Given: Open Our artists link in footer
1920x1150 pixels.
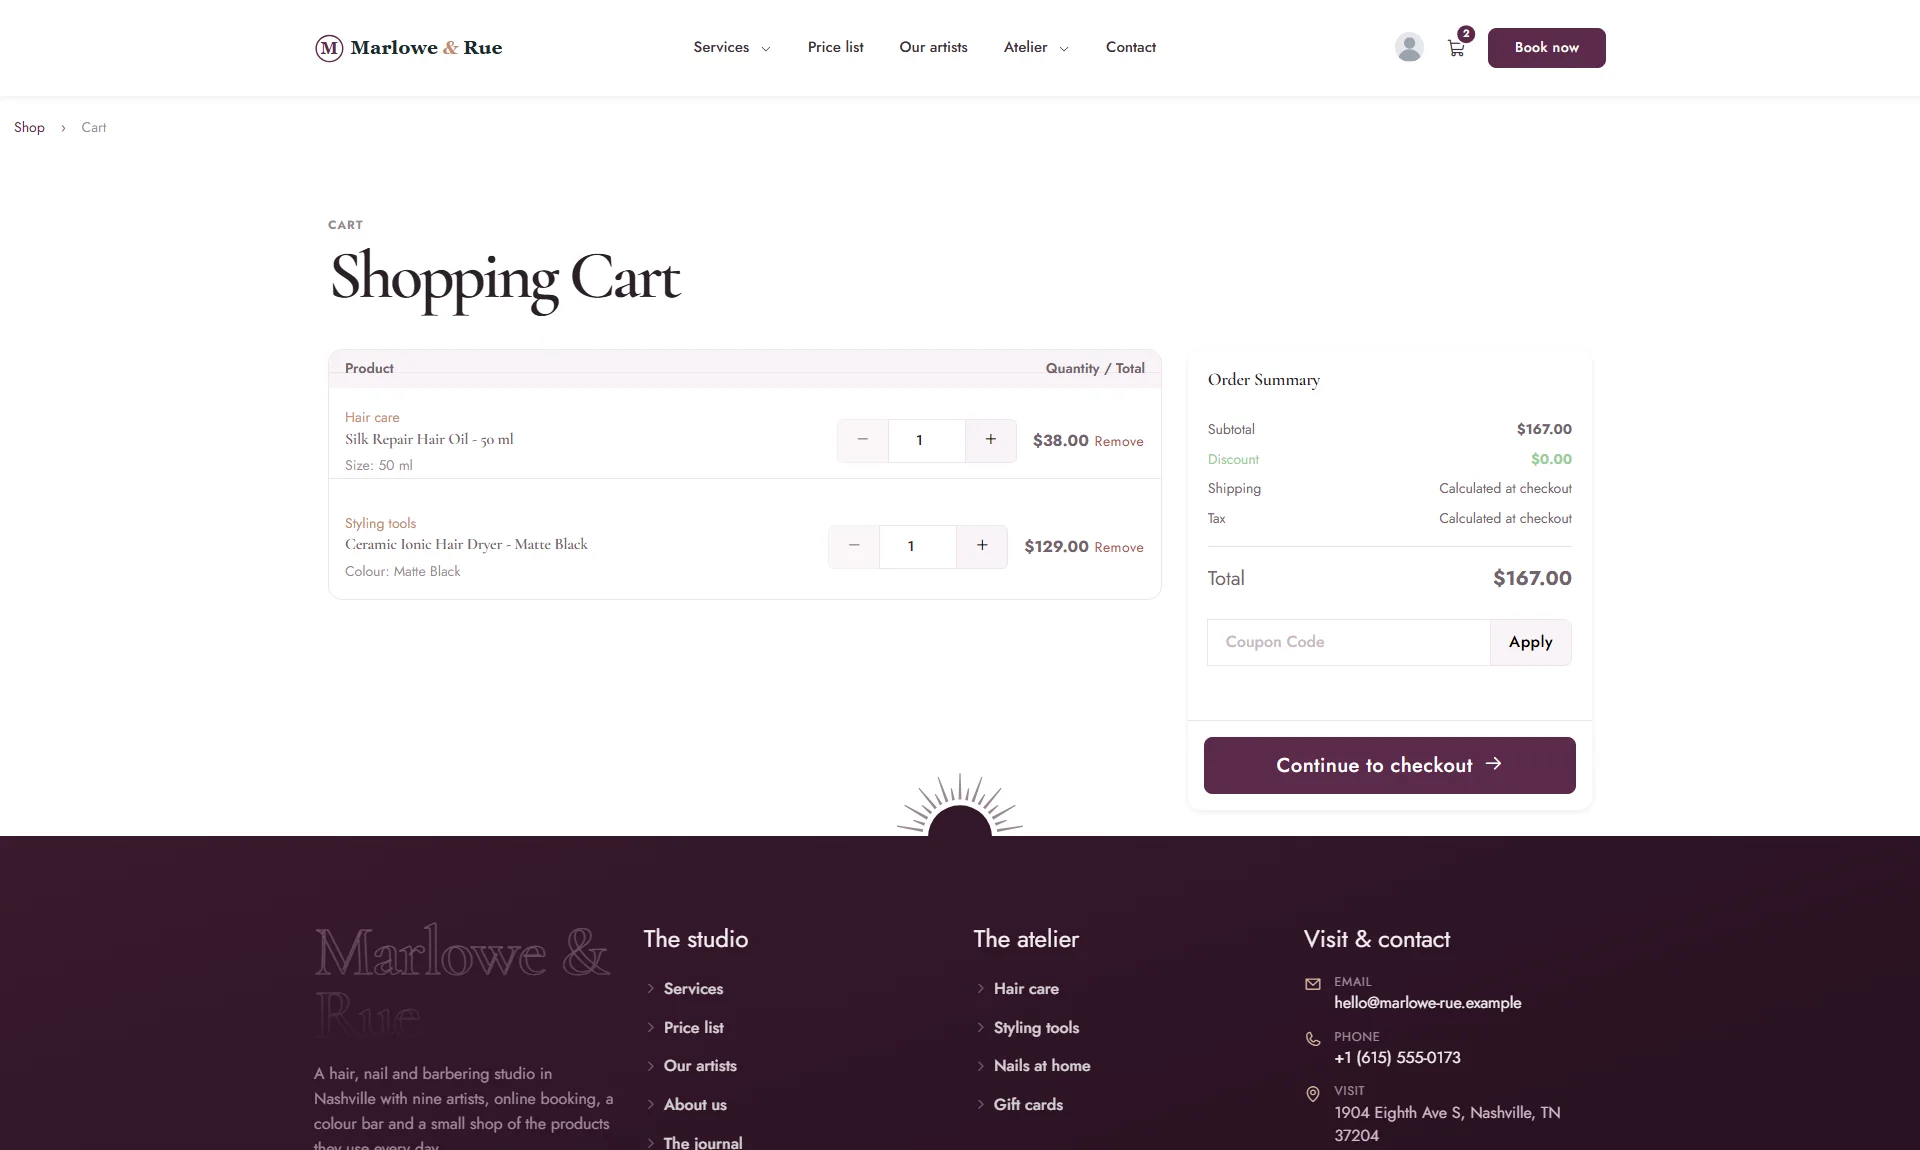Looking at the screenshot, I should (x=700, y=1065).
